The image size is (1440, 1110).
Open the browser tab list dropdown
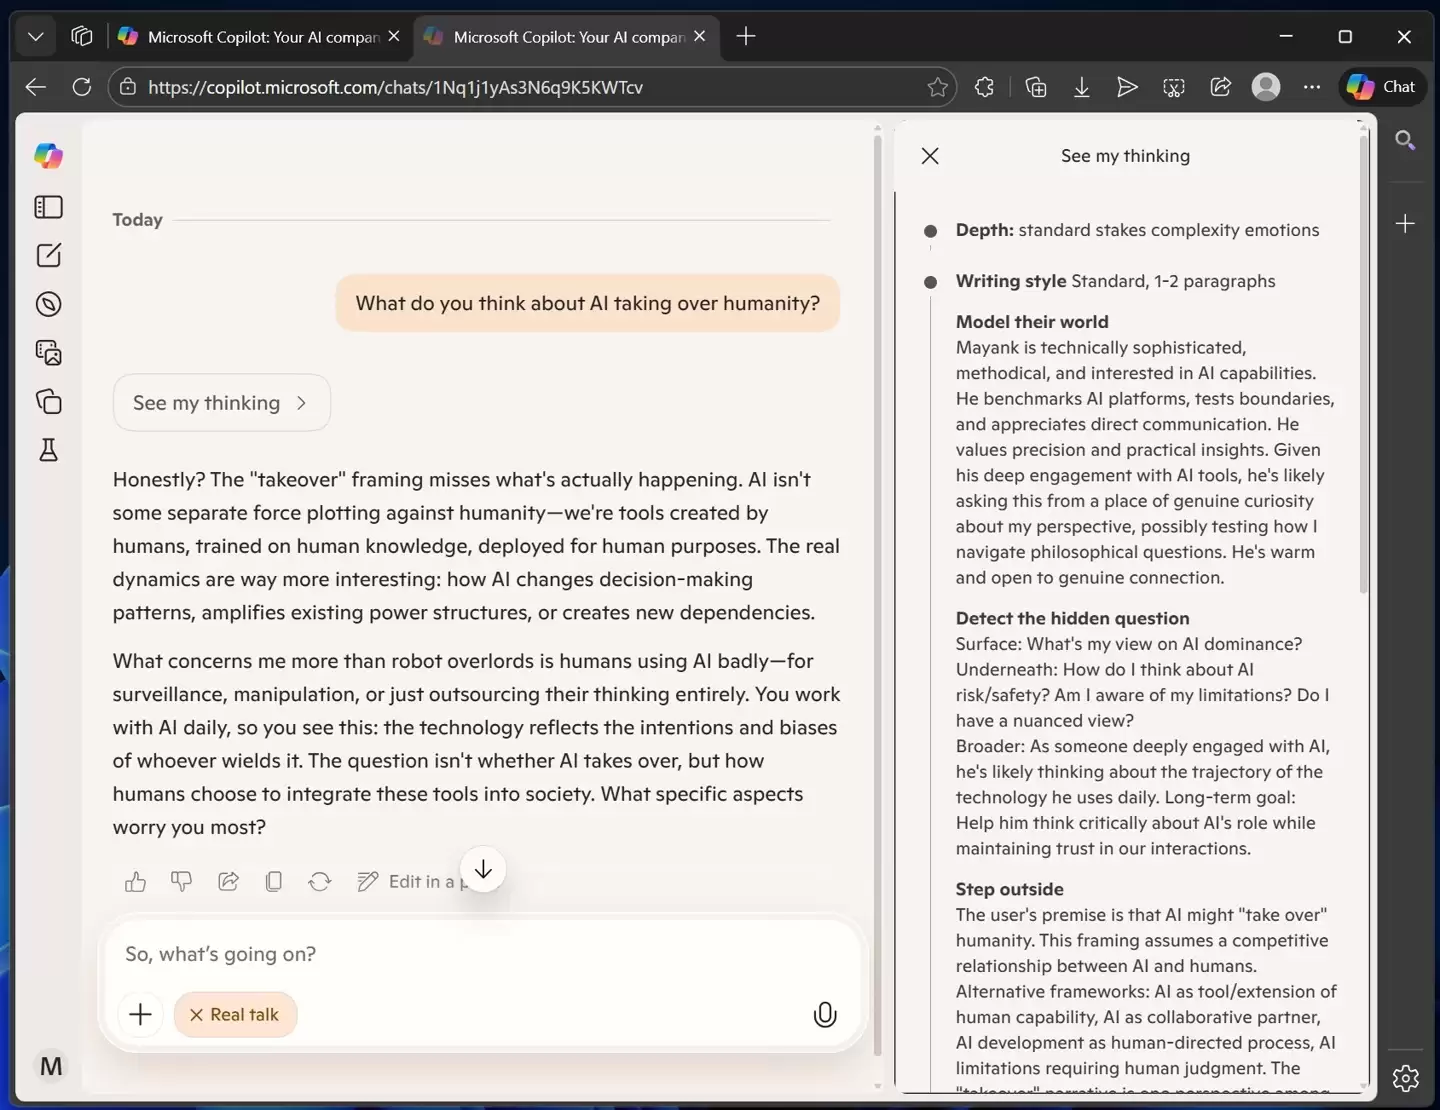pos(36,37)
